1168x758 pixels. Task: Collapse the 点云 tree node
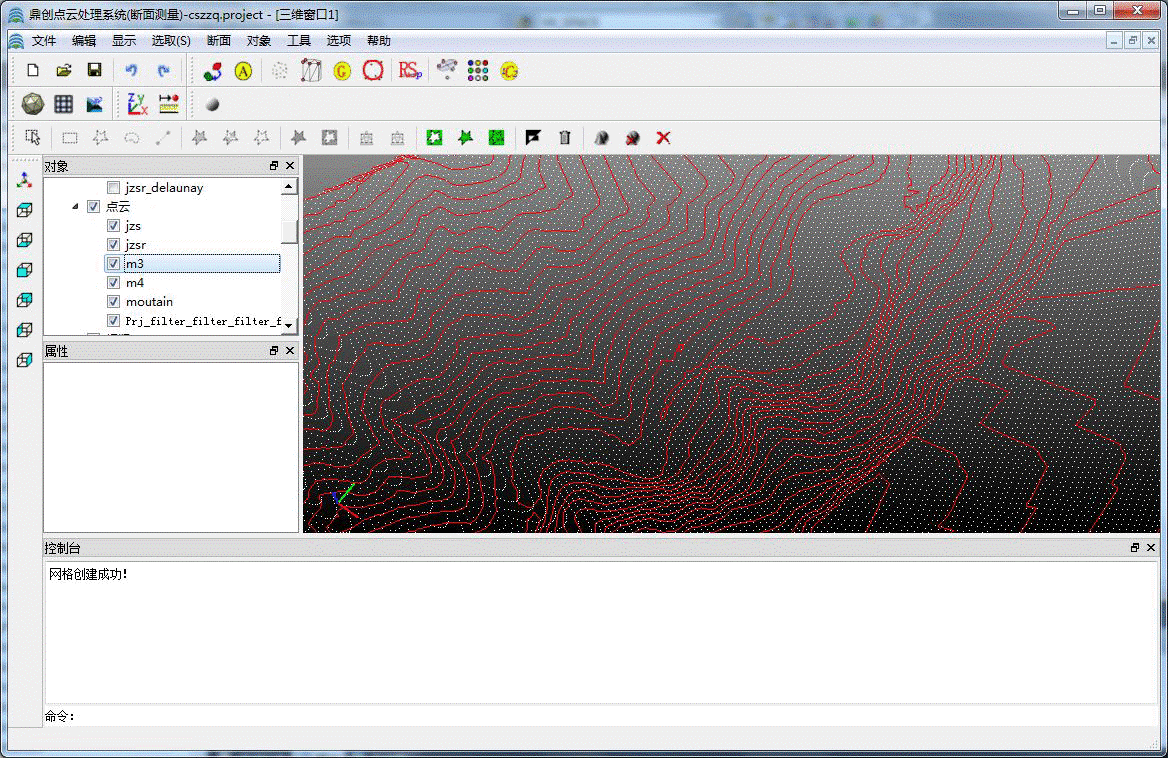pos(76,207)
